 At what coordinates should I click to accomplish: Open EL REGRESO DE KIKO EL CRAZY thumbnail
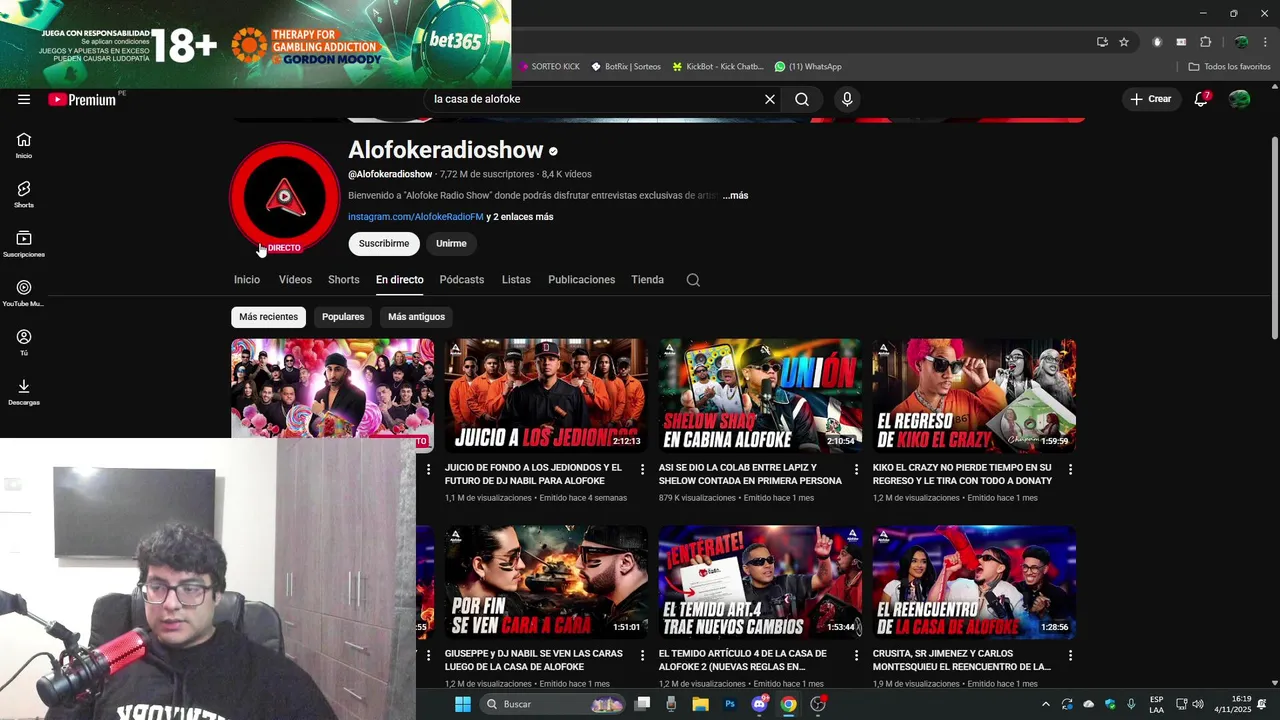point(974,395)
